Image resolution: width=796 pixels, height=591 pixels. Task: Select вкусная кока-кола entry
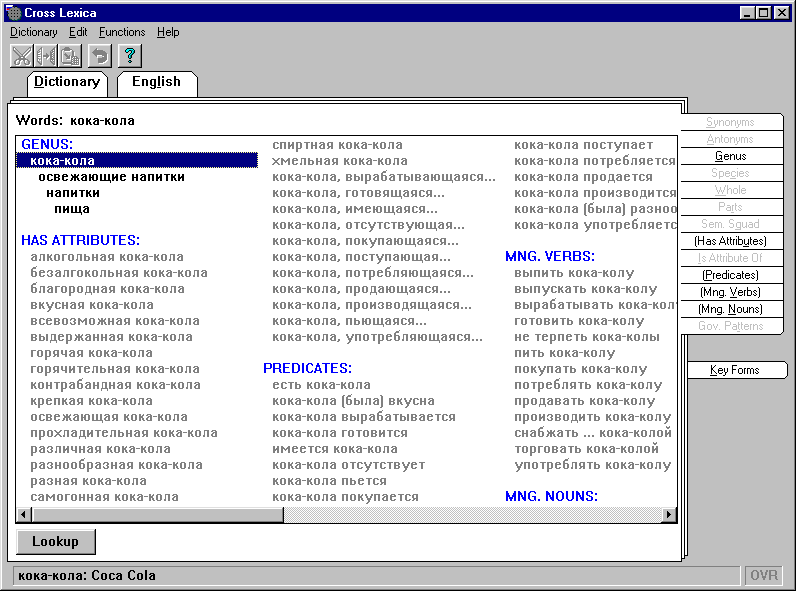(92, 305)
